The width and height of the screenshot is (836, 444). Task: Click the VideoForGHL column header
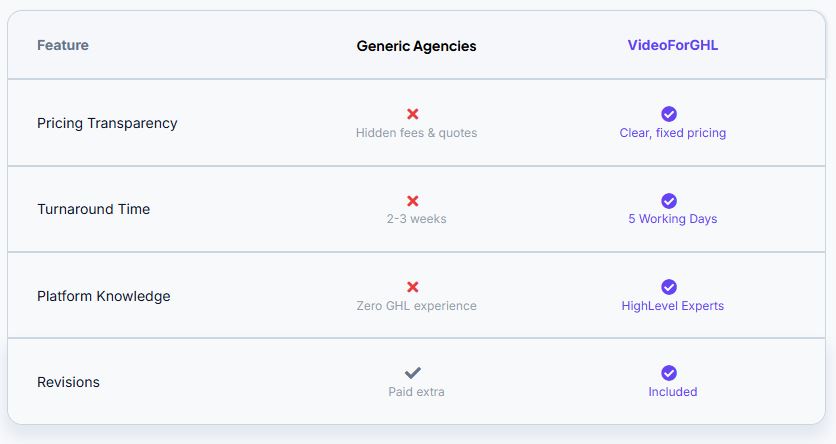673,45
